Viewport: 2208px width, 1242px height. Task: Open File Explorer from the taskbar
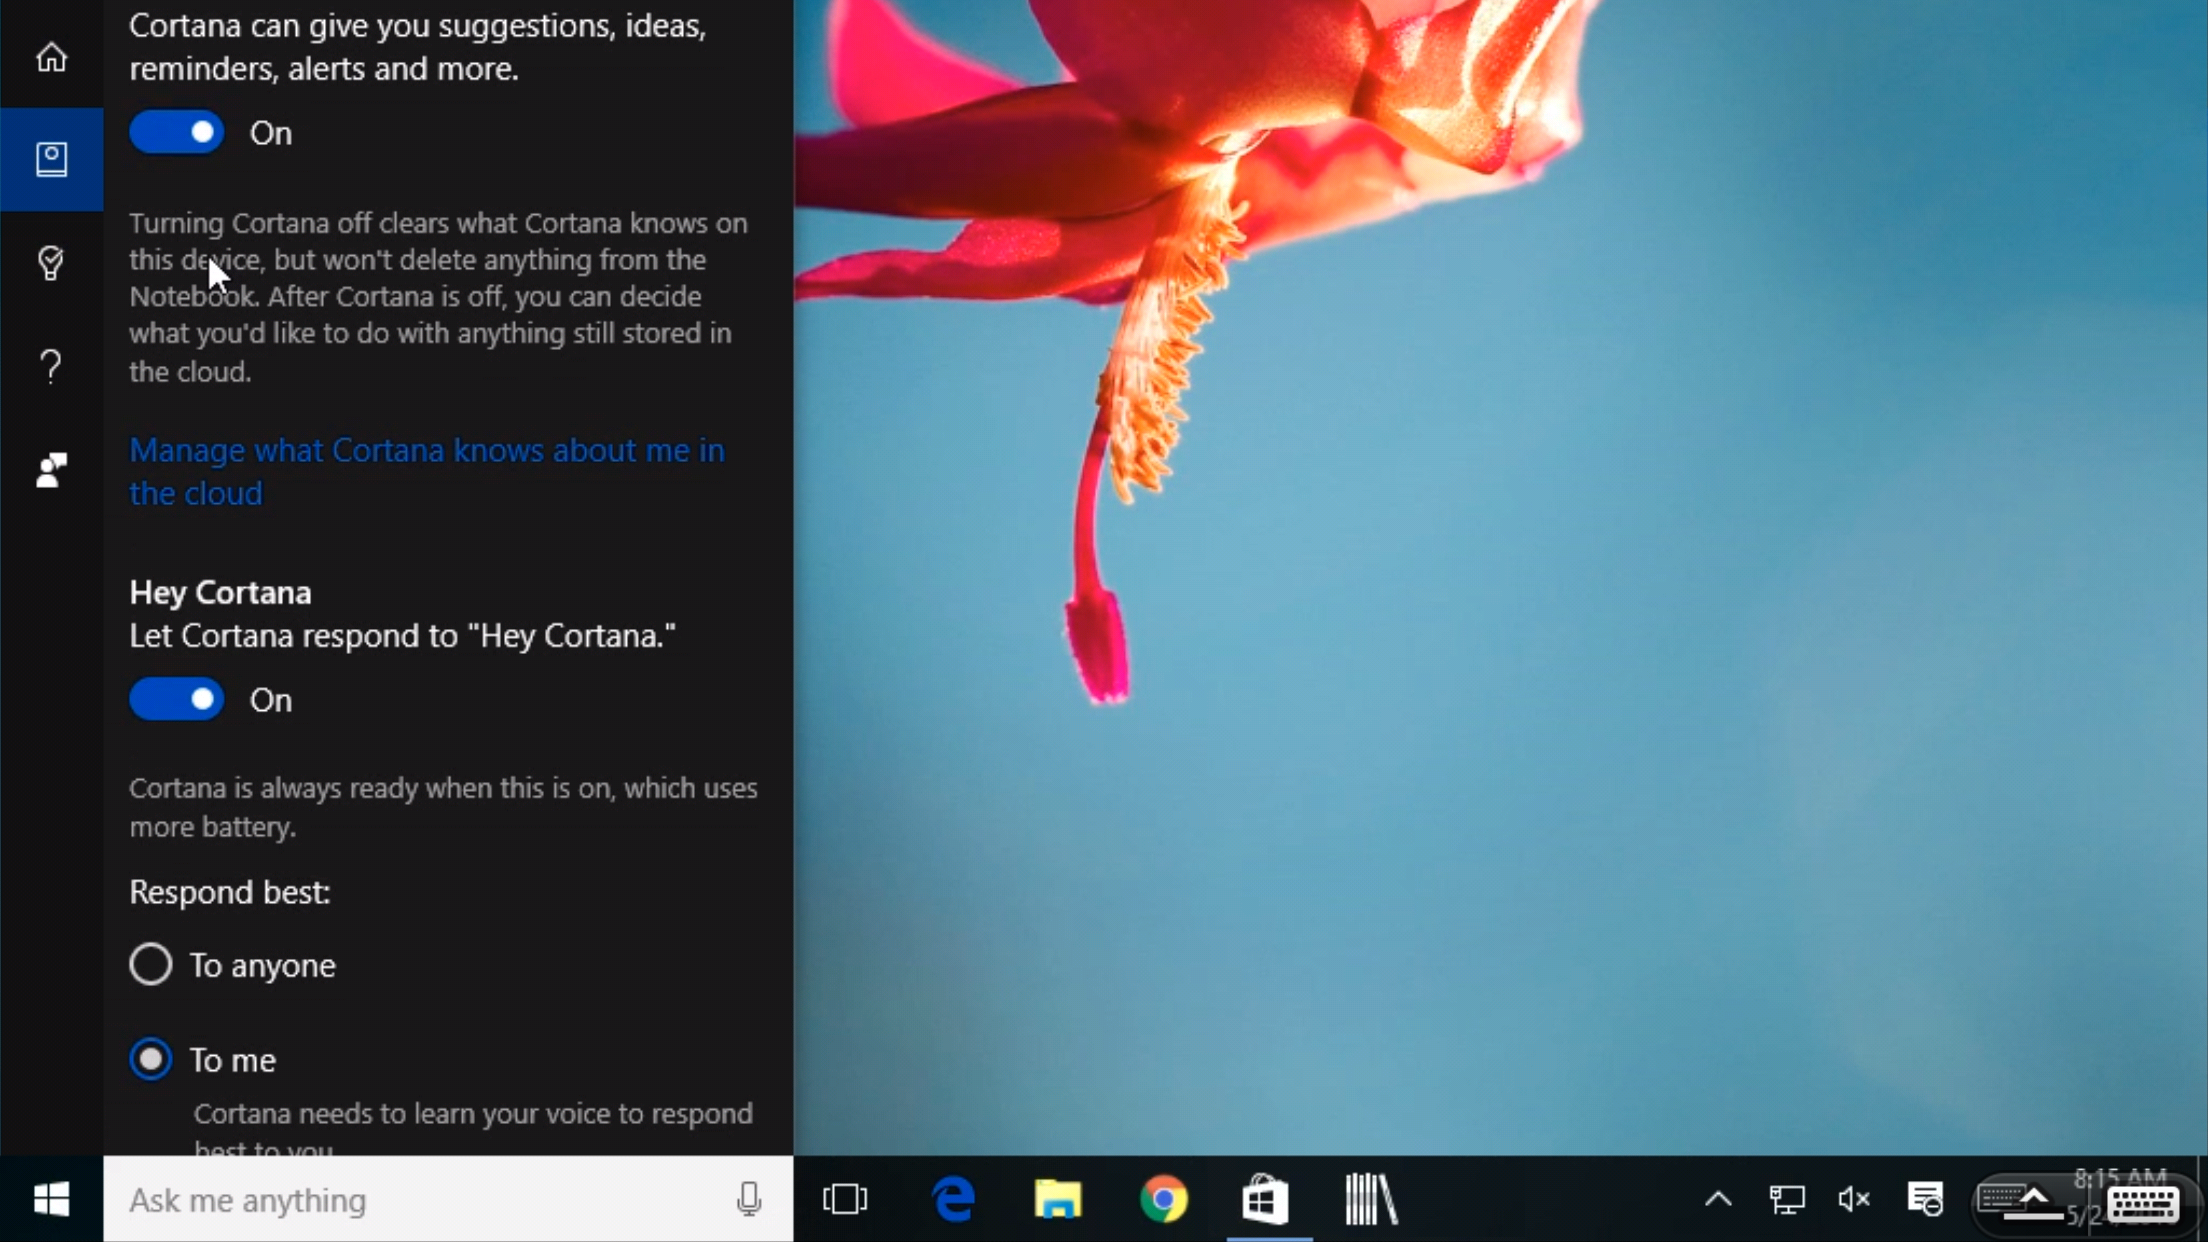(1058, 1199)
